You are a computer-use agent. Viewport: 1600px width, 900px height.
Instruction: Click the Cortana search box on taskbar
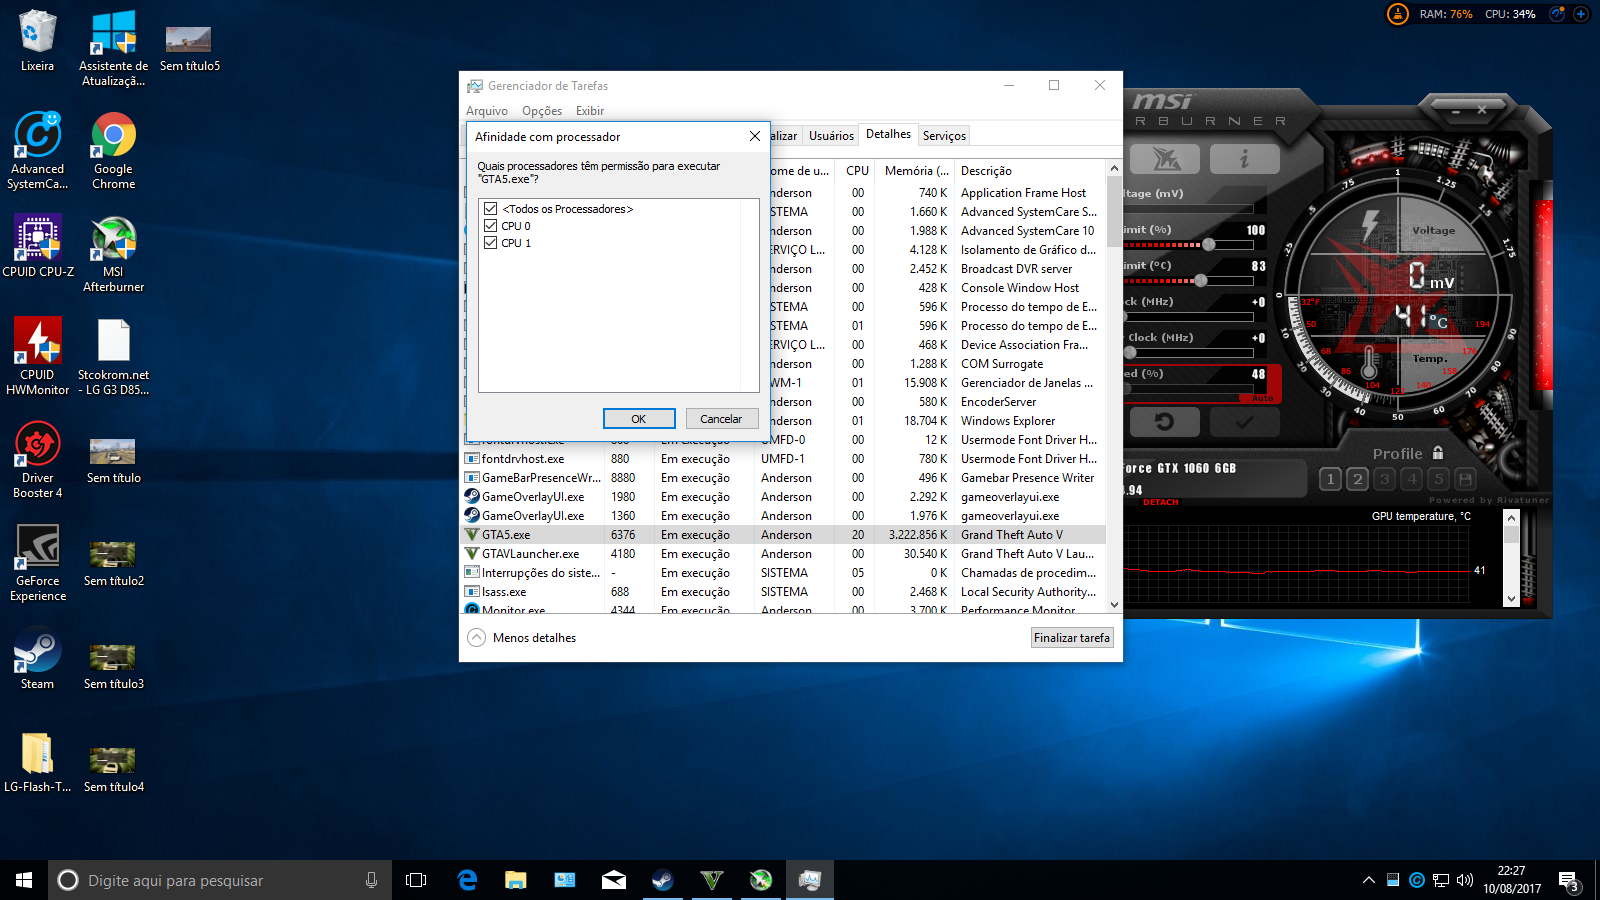pos(221,880)
